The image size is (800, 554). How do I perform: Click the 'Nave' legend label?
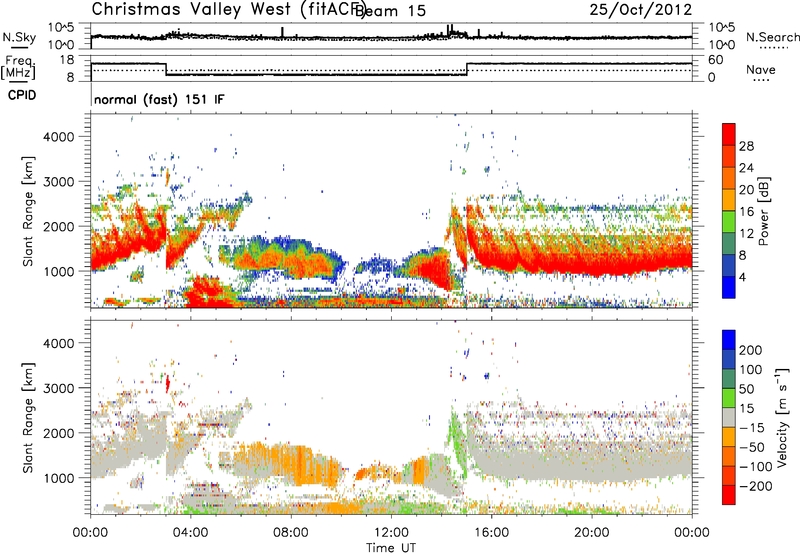(x=760, y=70)
